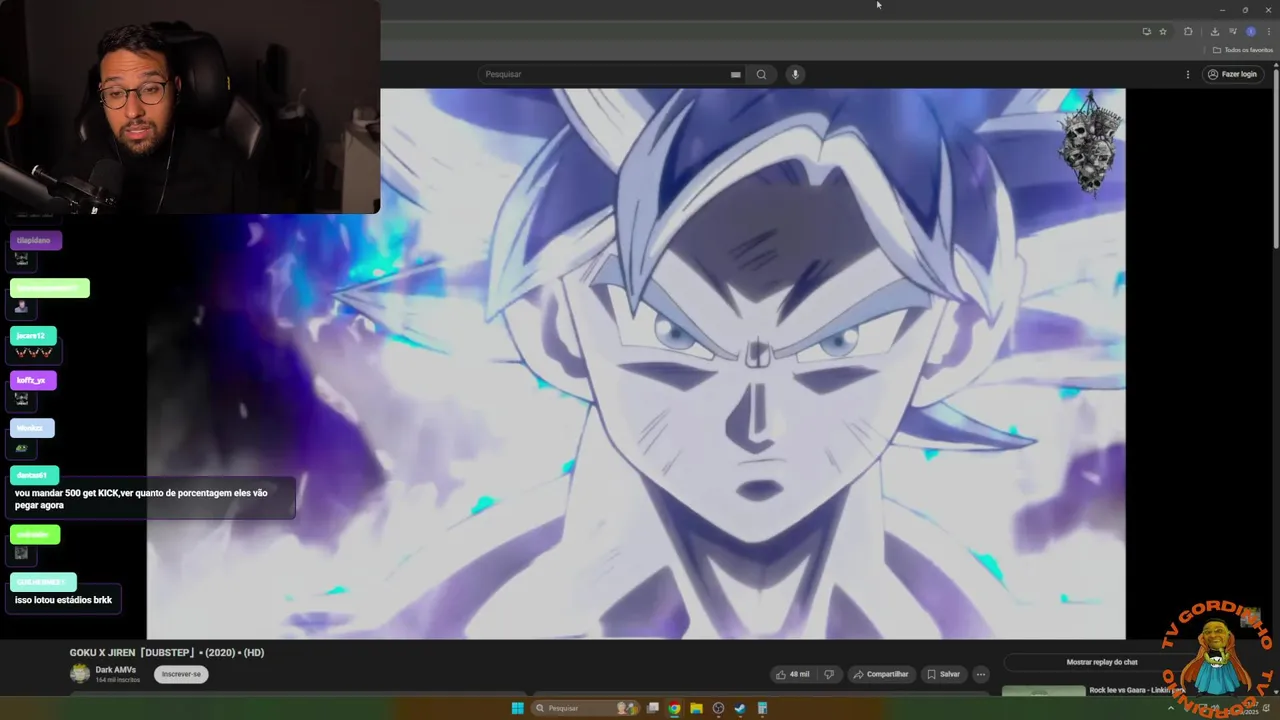Open more actions ellipsis beside Salvar
This screenshot has width=1280, height=720.
pyautogui.click(x=981, y=674)
